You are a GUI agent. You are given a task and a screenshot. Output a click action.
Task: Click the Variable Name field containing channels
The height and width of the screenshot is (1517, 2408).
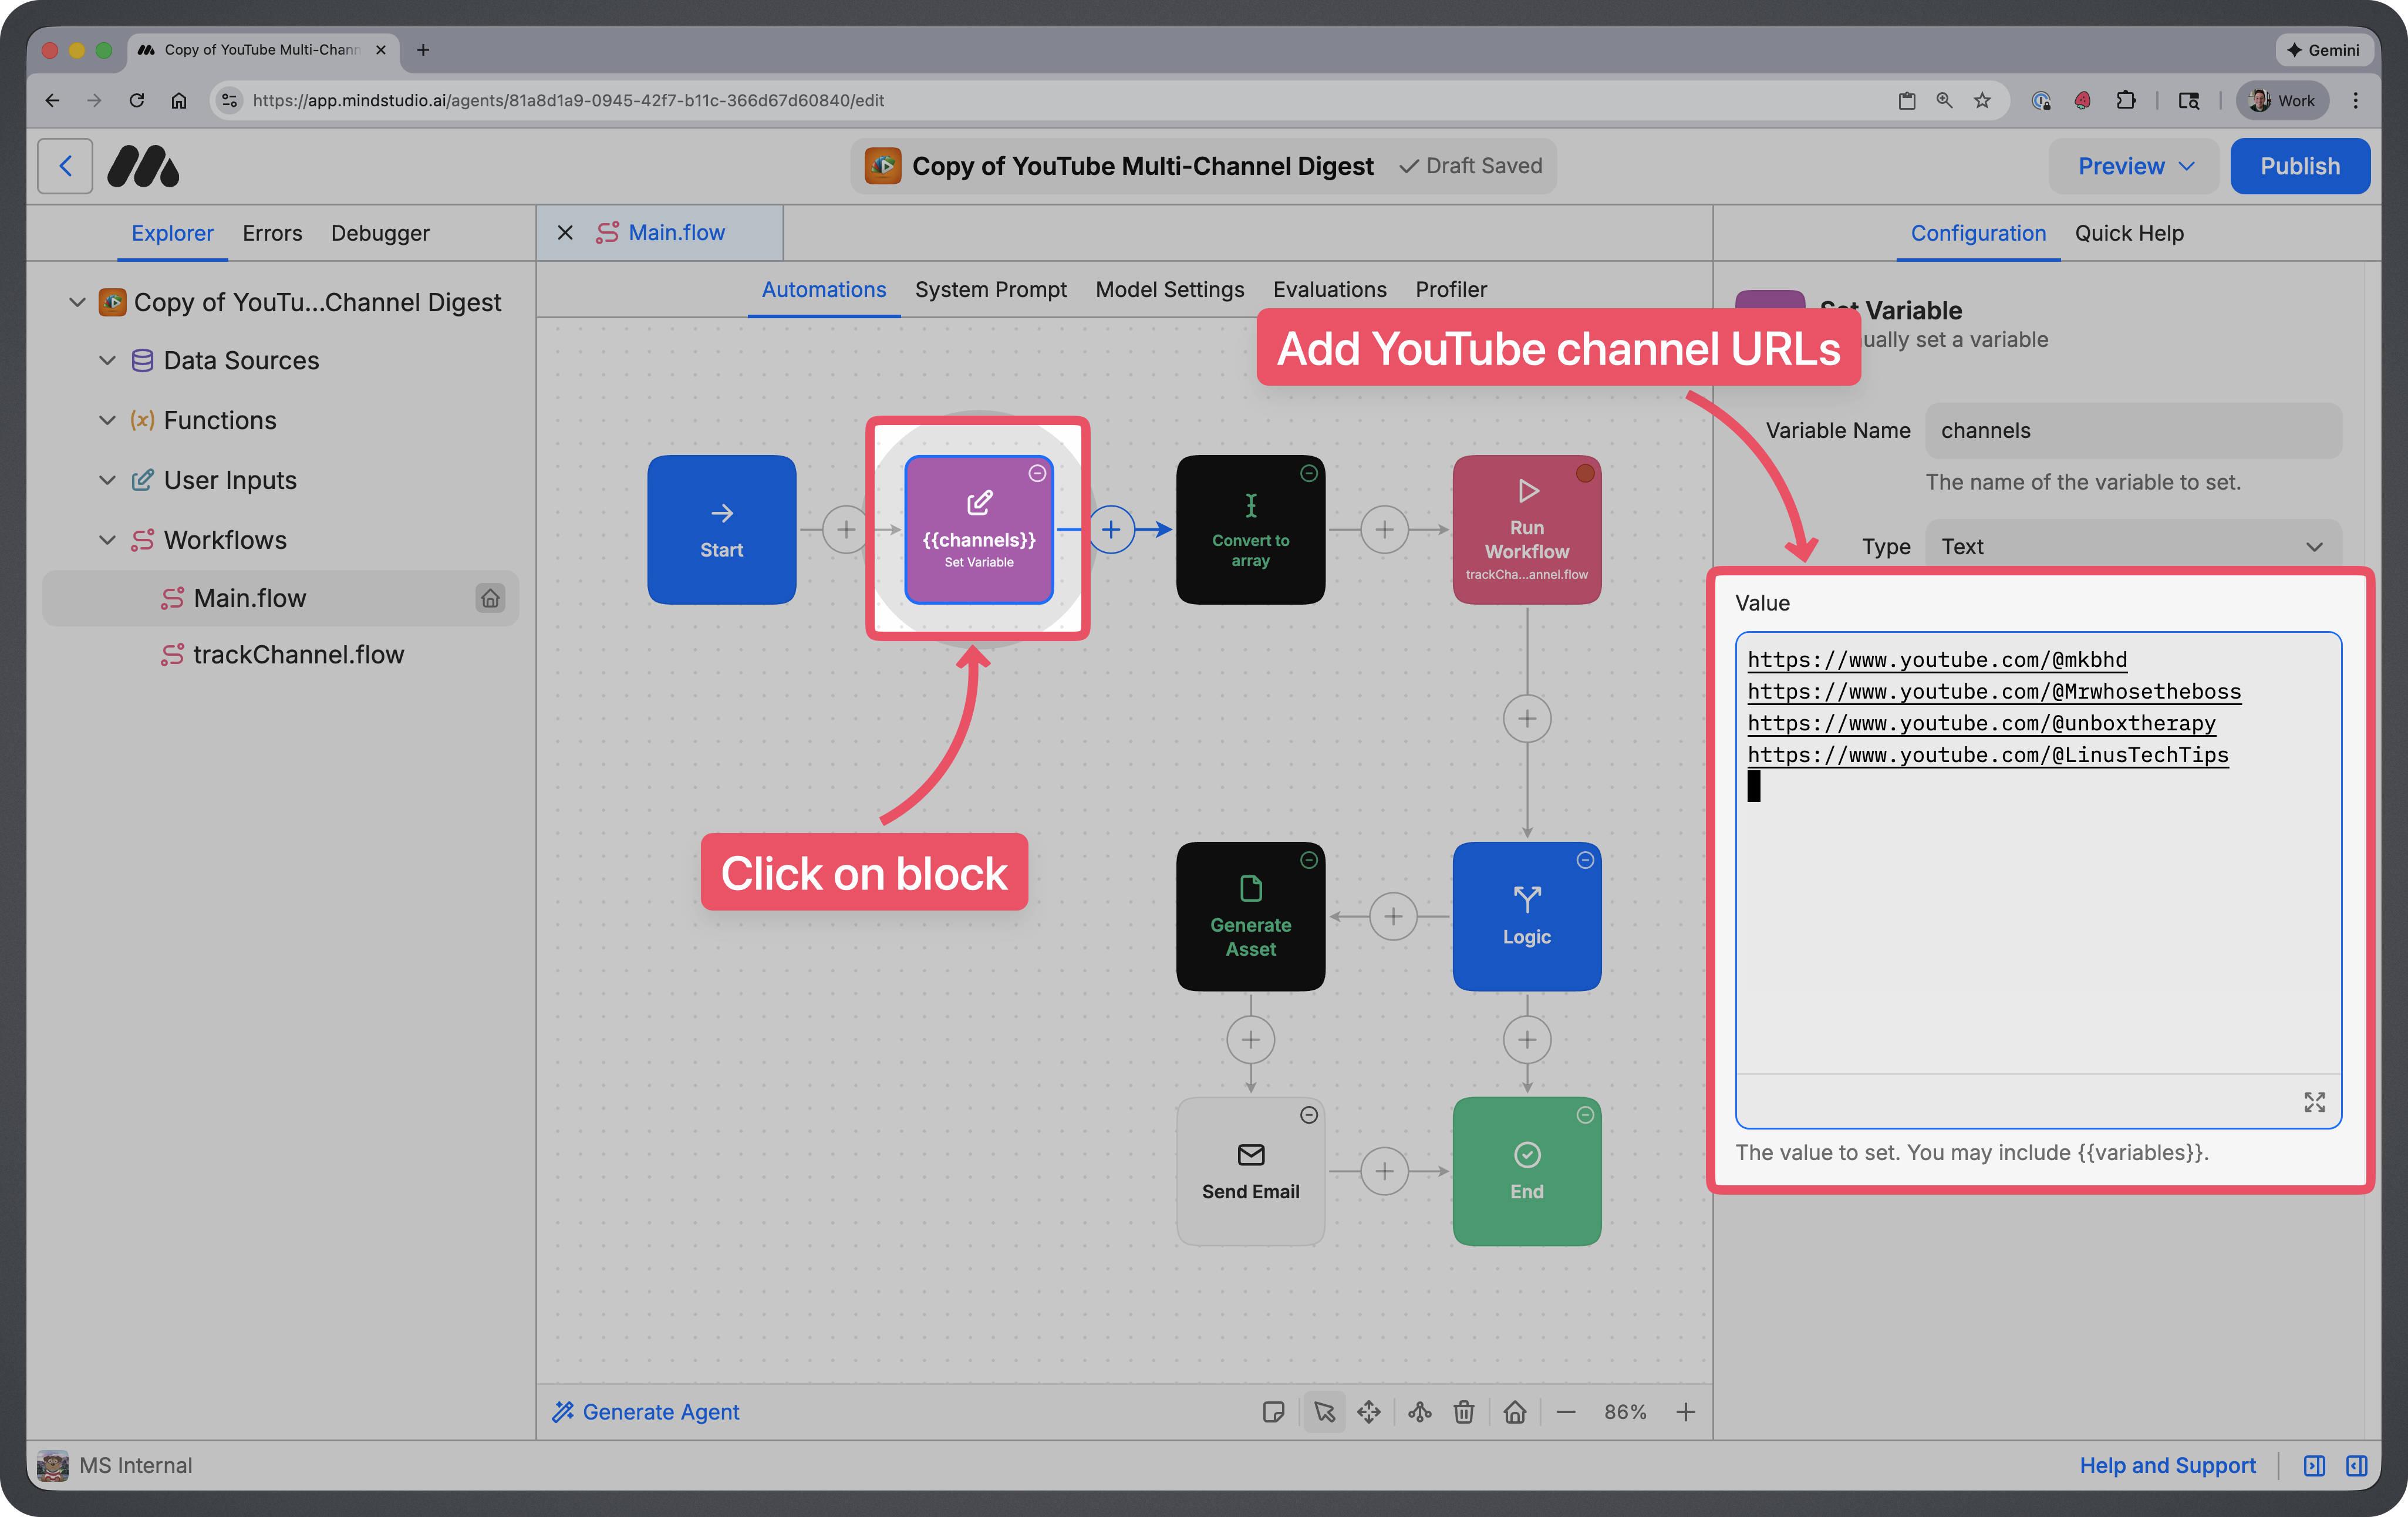click(2133, 430)
